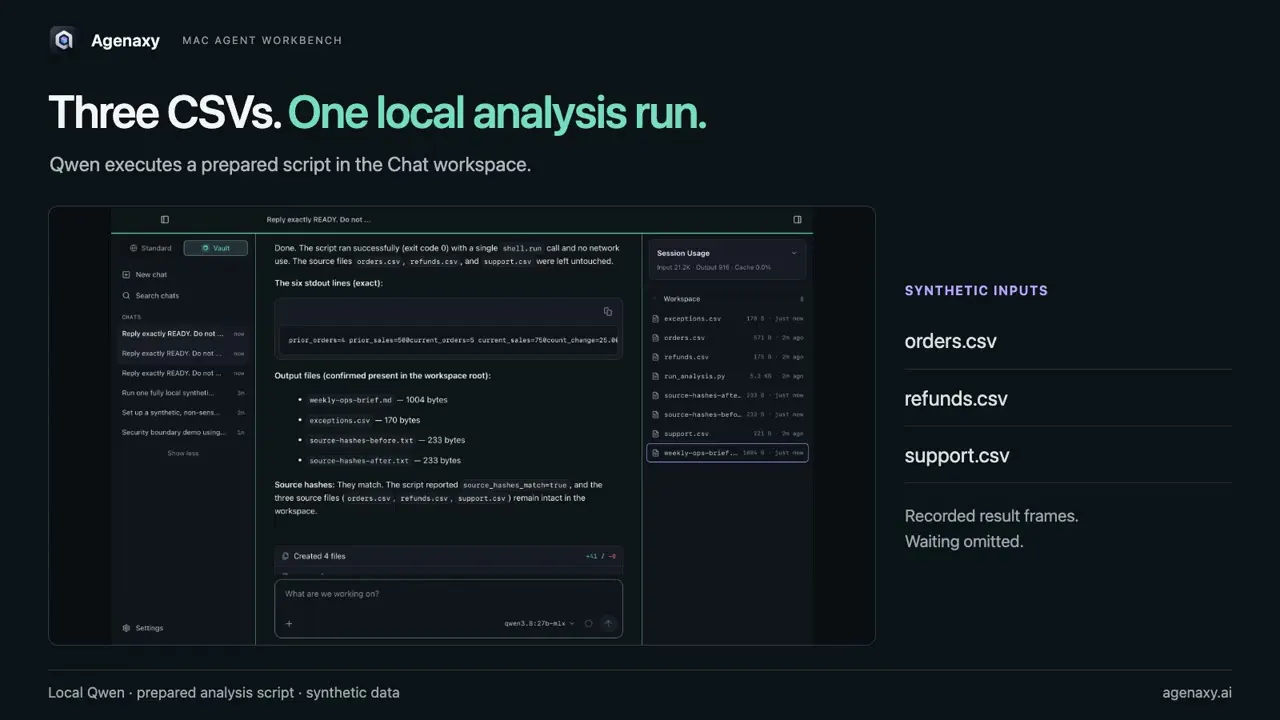Image resolution: width=1280 pixels, height=720 pixels.
Task: Click the 'Reply exactly READY. Do not ...' header title
Action: [x=318, y=220]
